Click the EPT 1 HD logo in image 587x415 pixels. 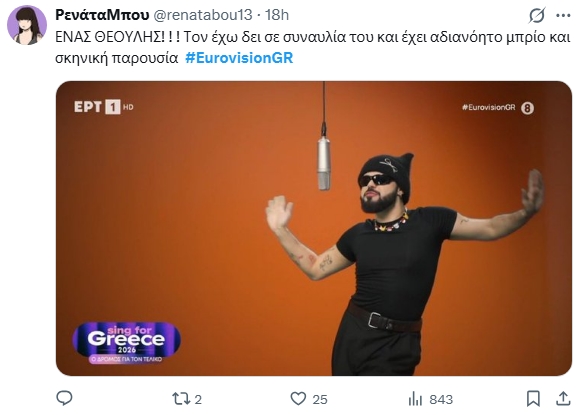click(x=104, y=107)
